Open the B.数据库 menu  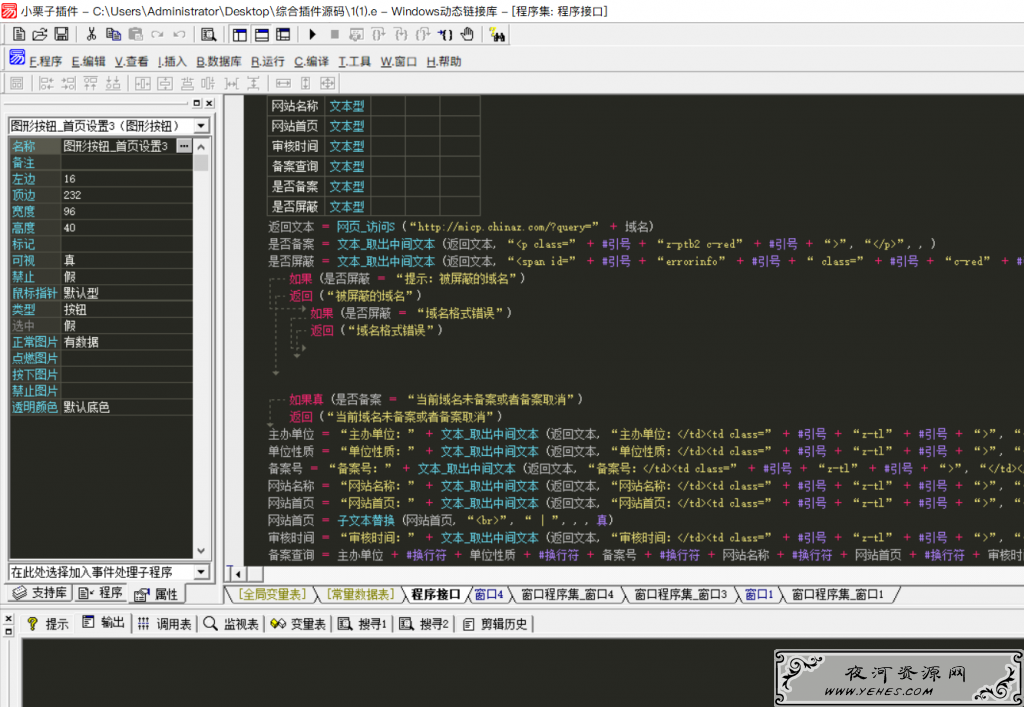click(x=219, y=61)
